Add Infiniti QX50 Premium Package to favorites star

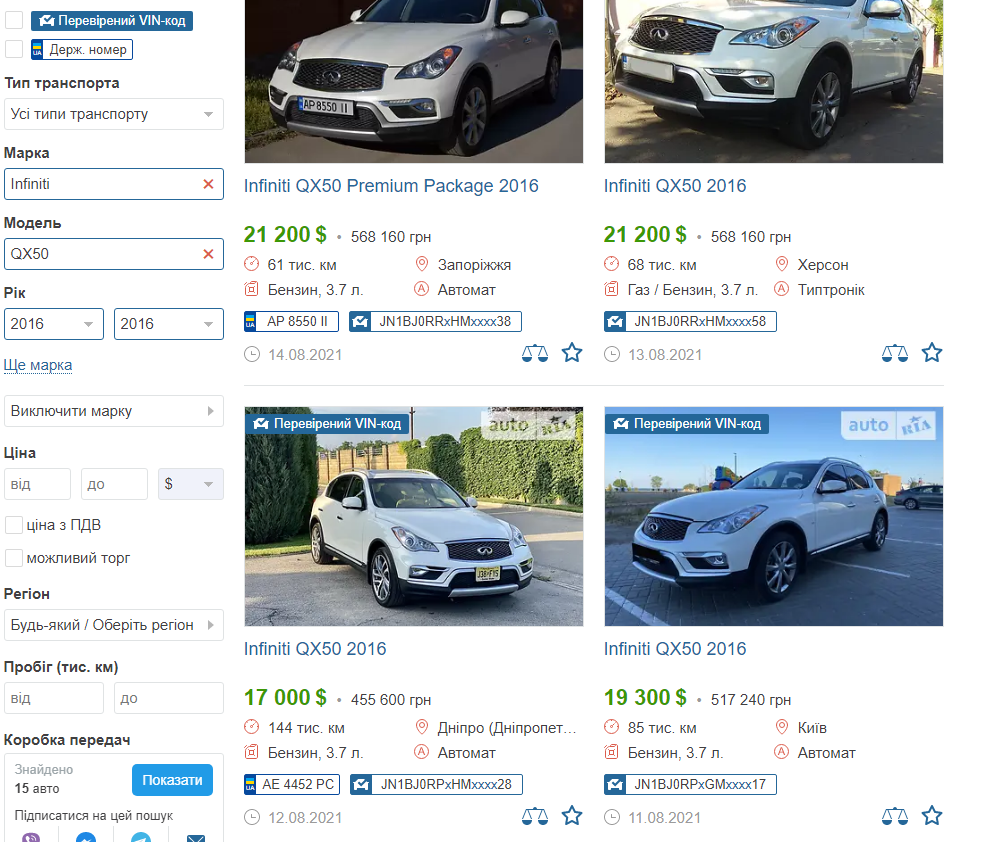click(x=571, y=353)
